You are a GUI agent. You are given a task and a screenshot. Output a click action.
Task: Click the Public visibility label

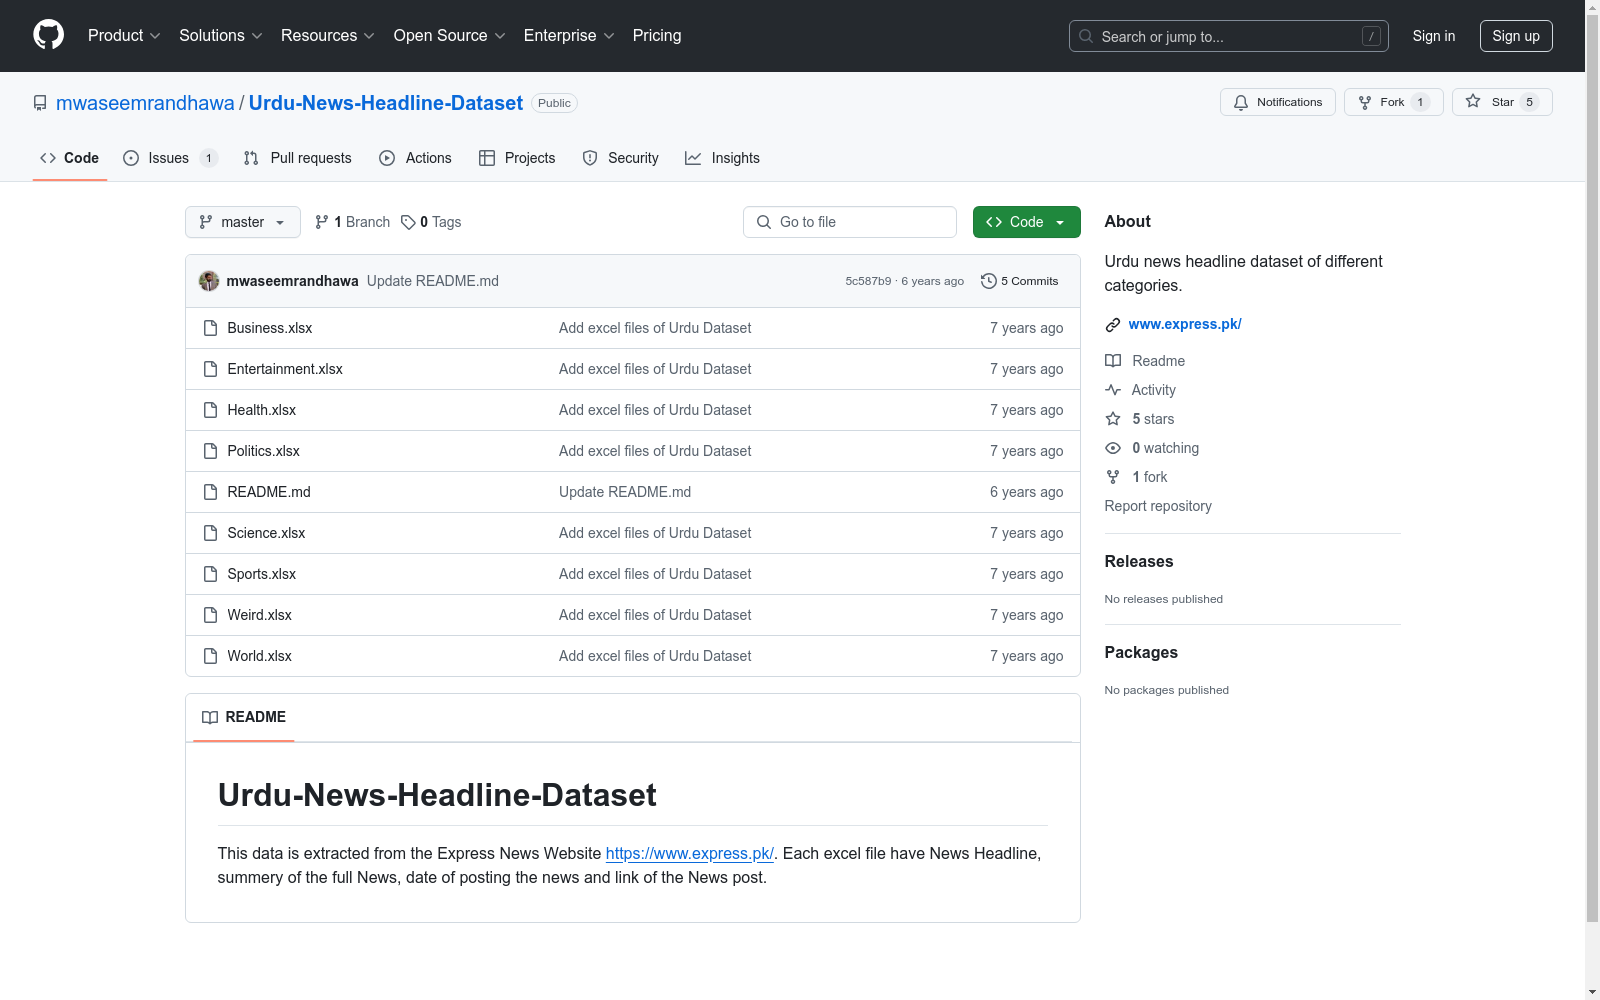click(554, 103)
